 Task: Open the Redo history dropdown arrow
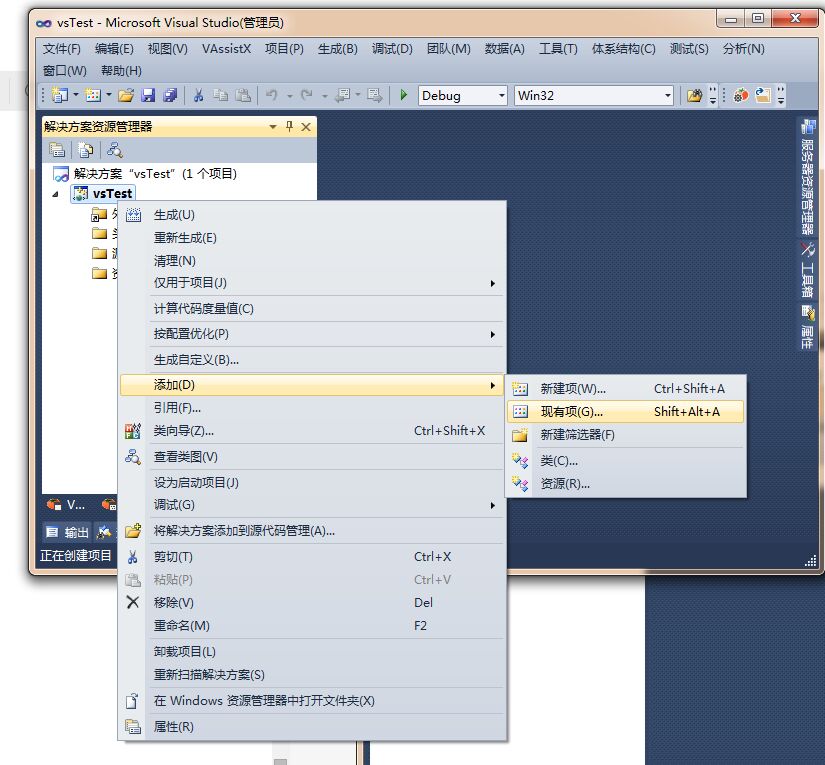[324, 96]
